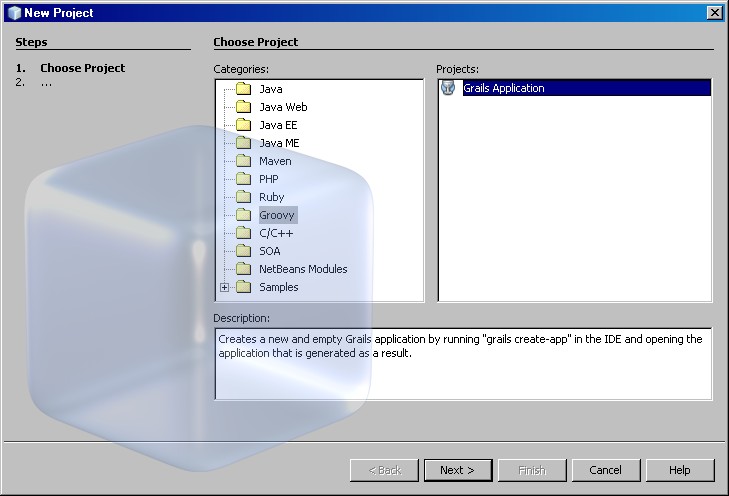This screenshot has height=496, width=729.
Task: Select the SOA category label
Action: tap(270, 251)
